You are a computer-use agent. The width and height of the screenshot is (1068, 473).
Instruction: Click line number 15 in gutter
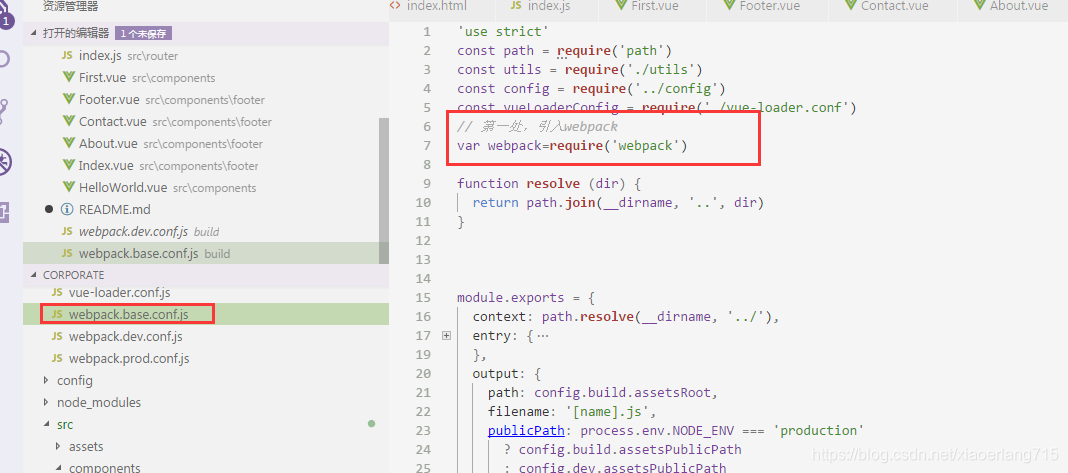point(423,298)
